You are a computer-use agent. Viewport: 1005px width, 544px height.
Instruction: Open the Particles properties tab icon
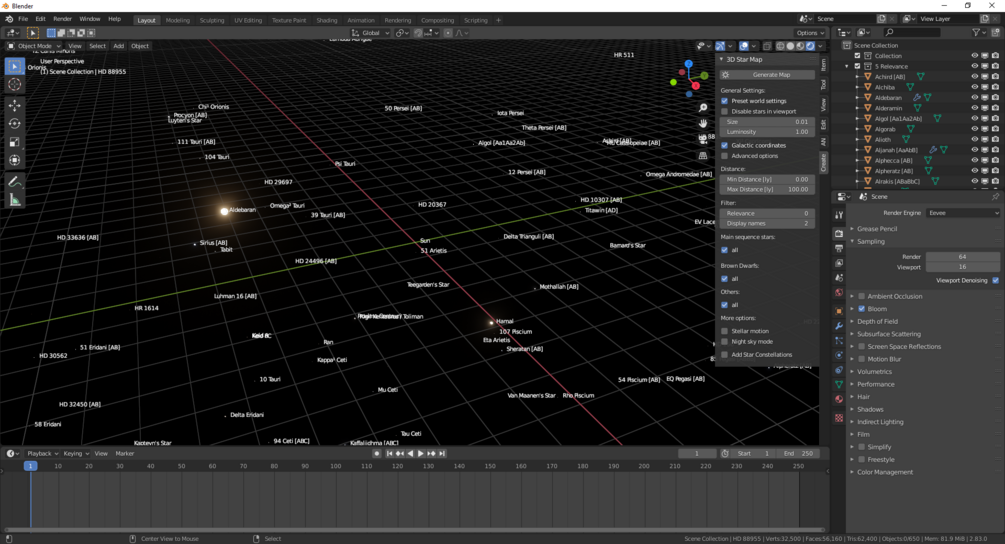(x=839, y=340)
